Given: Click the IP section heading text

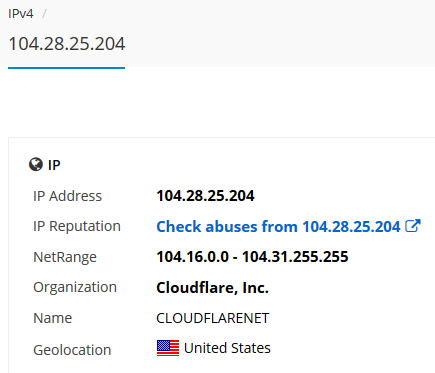Looking at the screenshot, I should point(54,165).
